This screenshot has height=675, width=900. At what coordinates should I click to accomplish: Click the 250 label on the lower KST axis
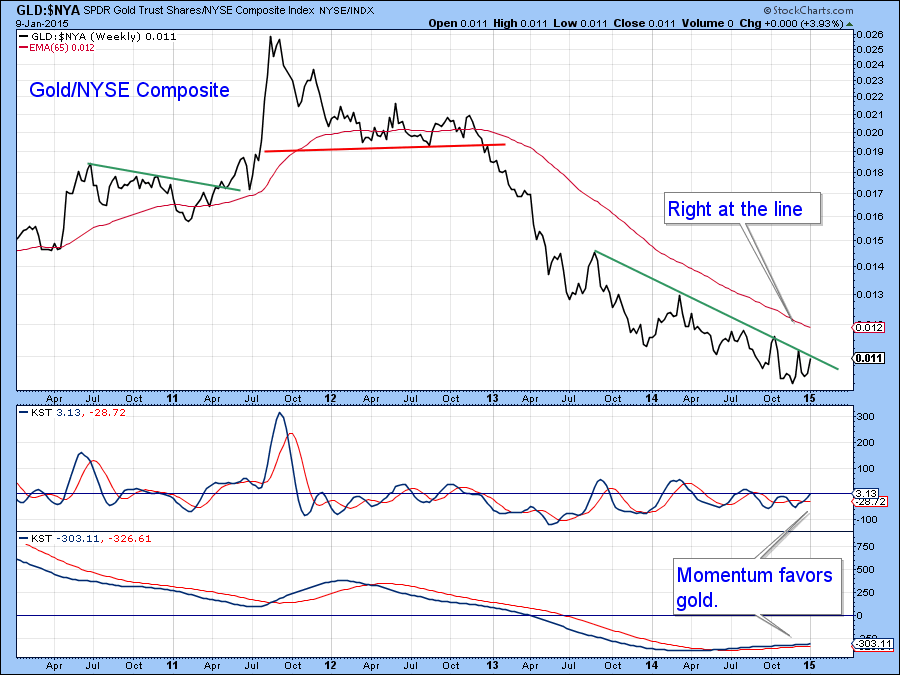click(867, 593)
